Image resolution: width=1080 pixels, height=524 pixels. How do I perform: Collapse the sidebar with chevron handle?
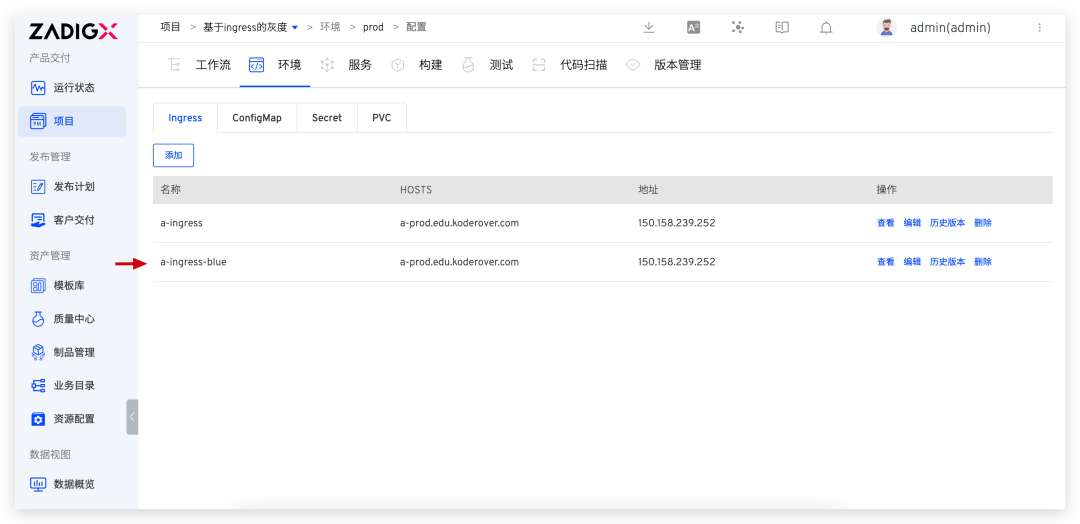pyautogui.click(x=132, y=417)
